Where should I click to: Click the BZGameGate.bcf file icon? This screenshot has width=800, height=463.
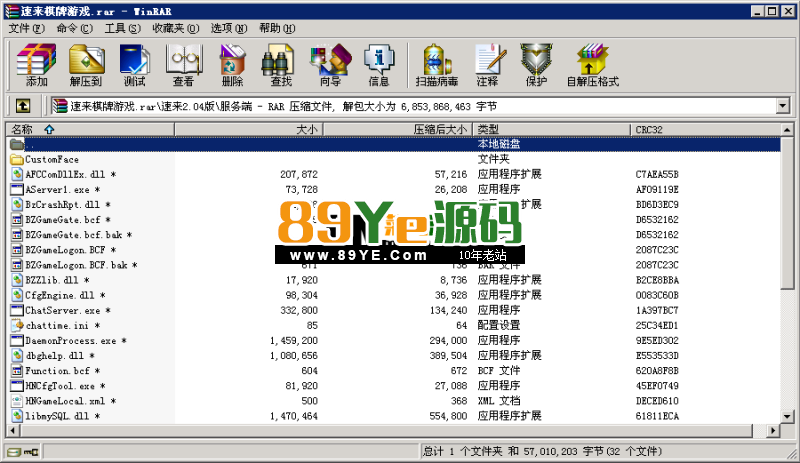pyautogui.click(x=17, y=220)
